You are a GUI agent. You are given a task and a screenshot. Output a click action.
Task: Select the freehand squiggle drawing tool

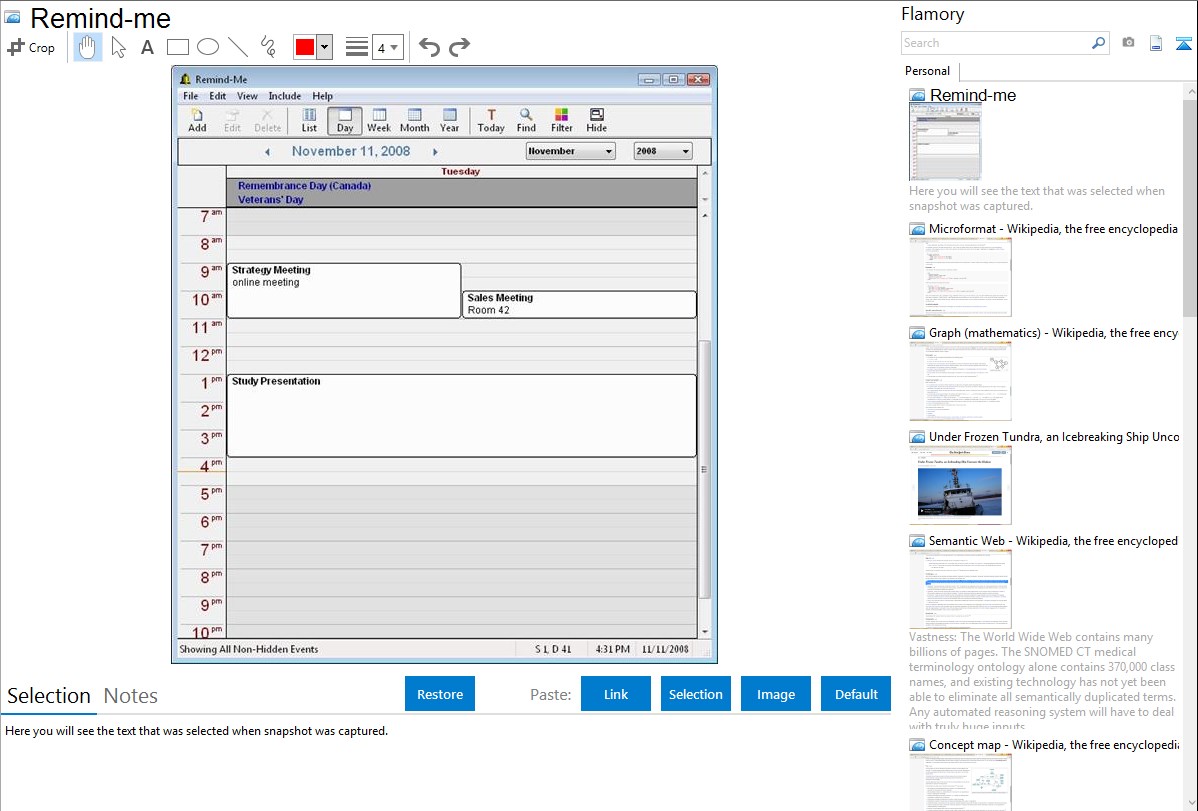point(268,47)
